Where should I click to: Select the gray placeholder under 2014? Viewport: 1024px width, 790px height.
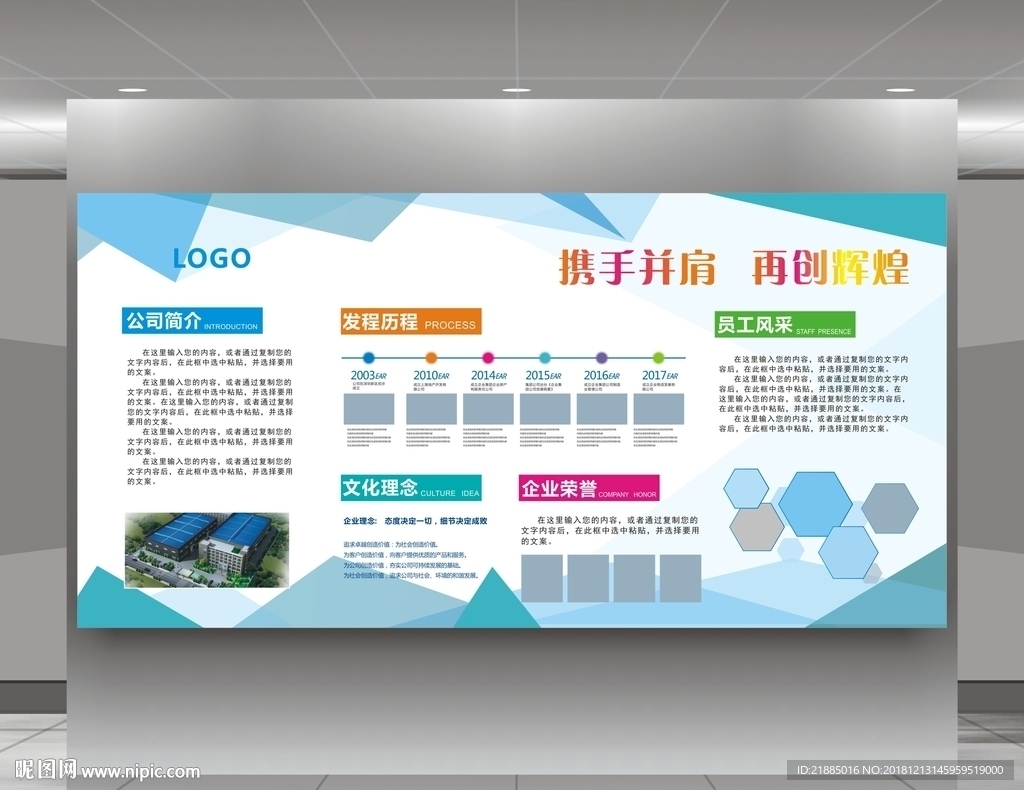pos(488,409)
